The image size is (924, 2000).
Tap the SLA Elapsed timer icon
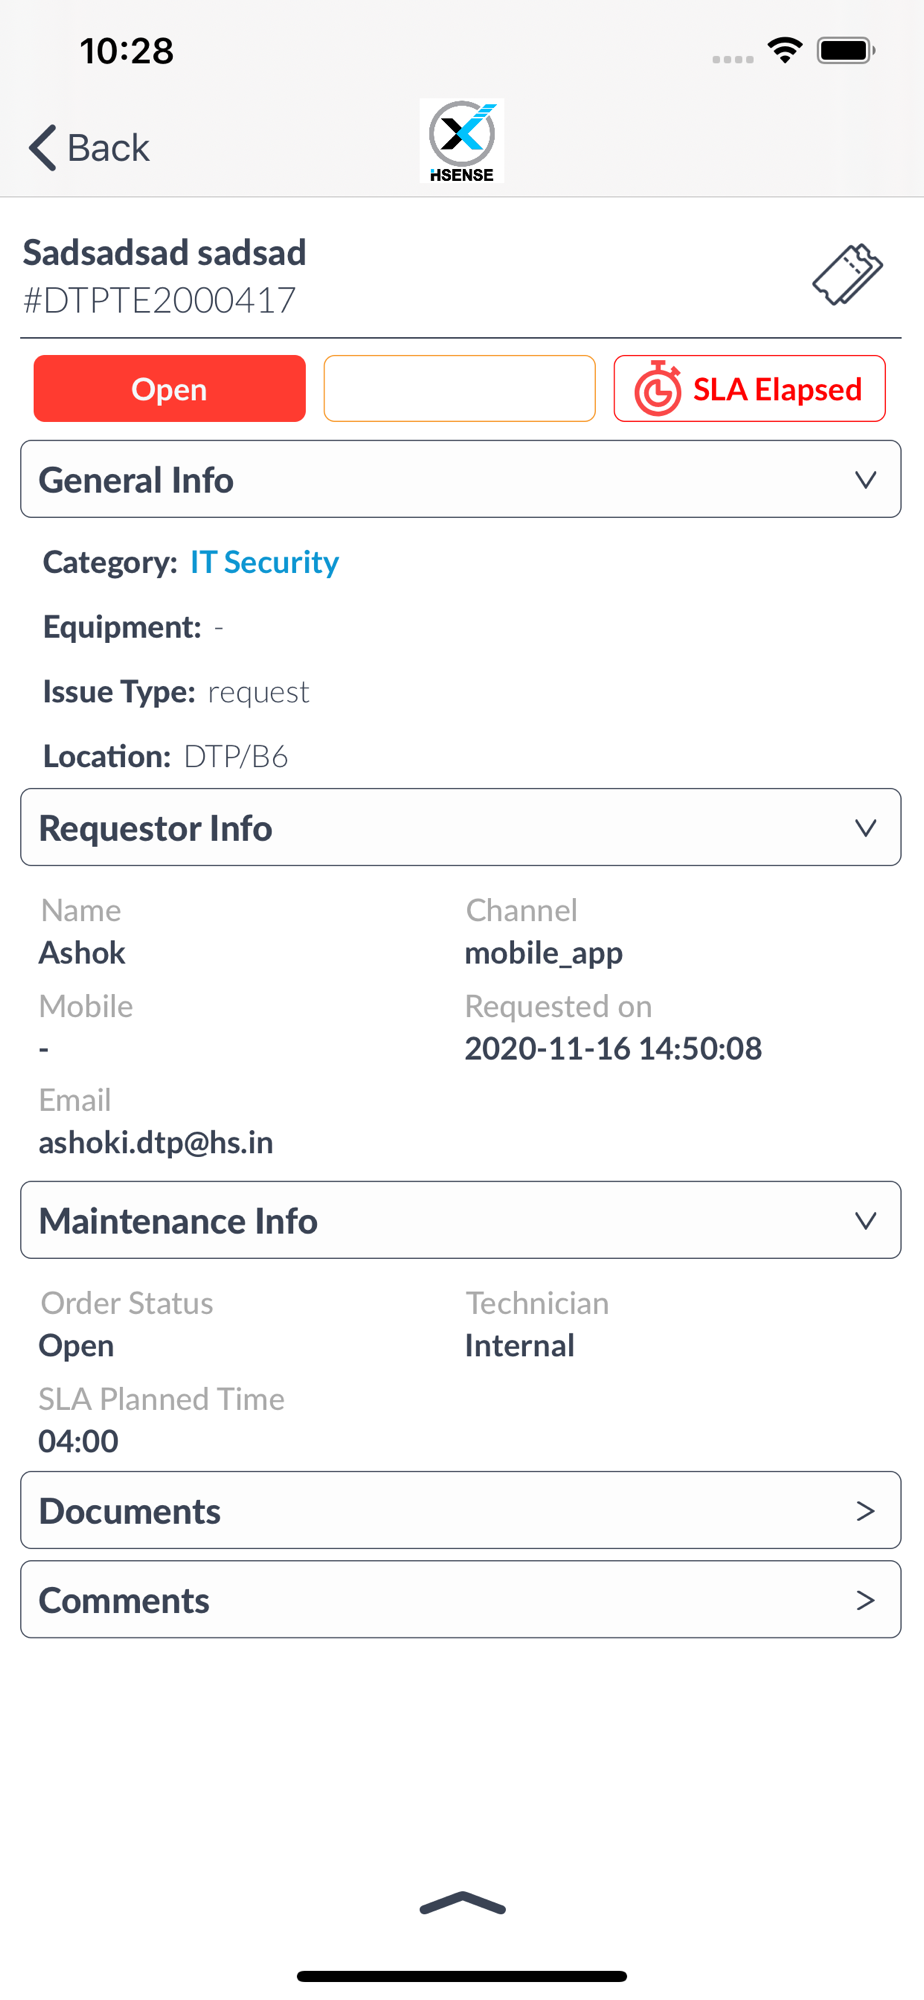tap(657, 389)
